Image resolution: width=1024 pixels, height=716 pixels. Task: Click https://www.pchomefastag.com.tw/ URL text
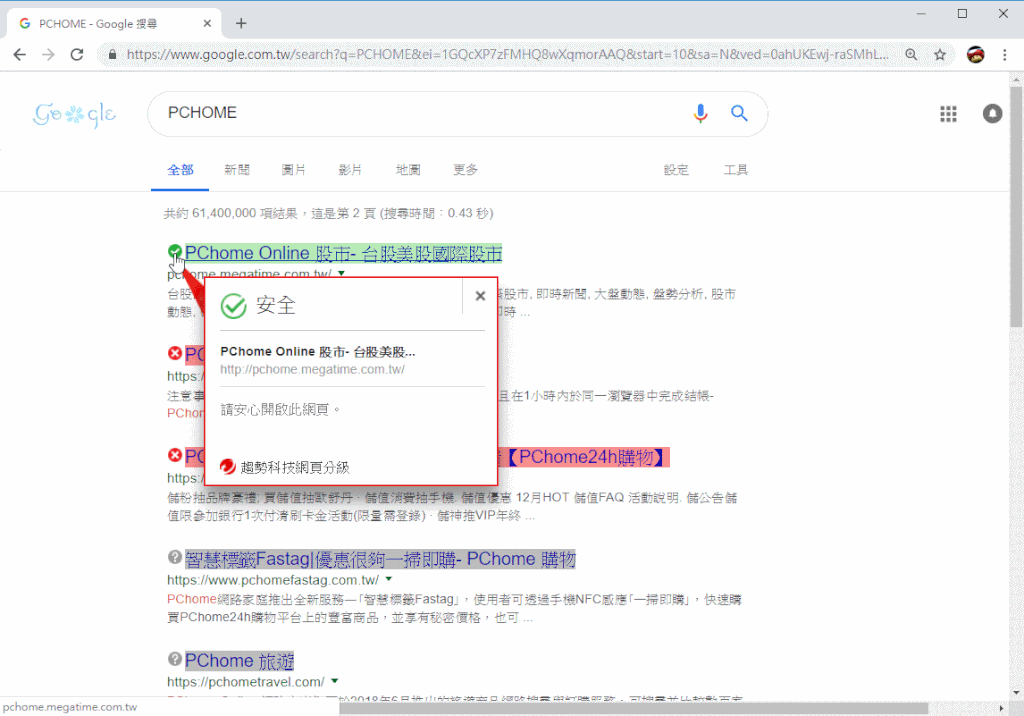pos(273,580)
